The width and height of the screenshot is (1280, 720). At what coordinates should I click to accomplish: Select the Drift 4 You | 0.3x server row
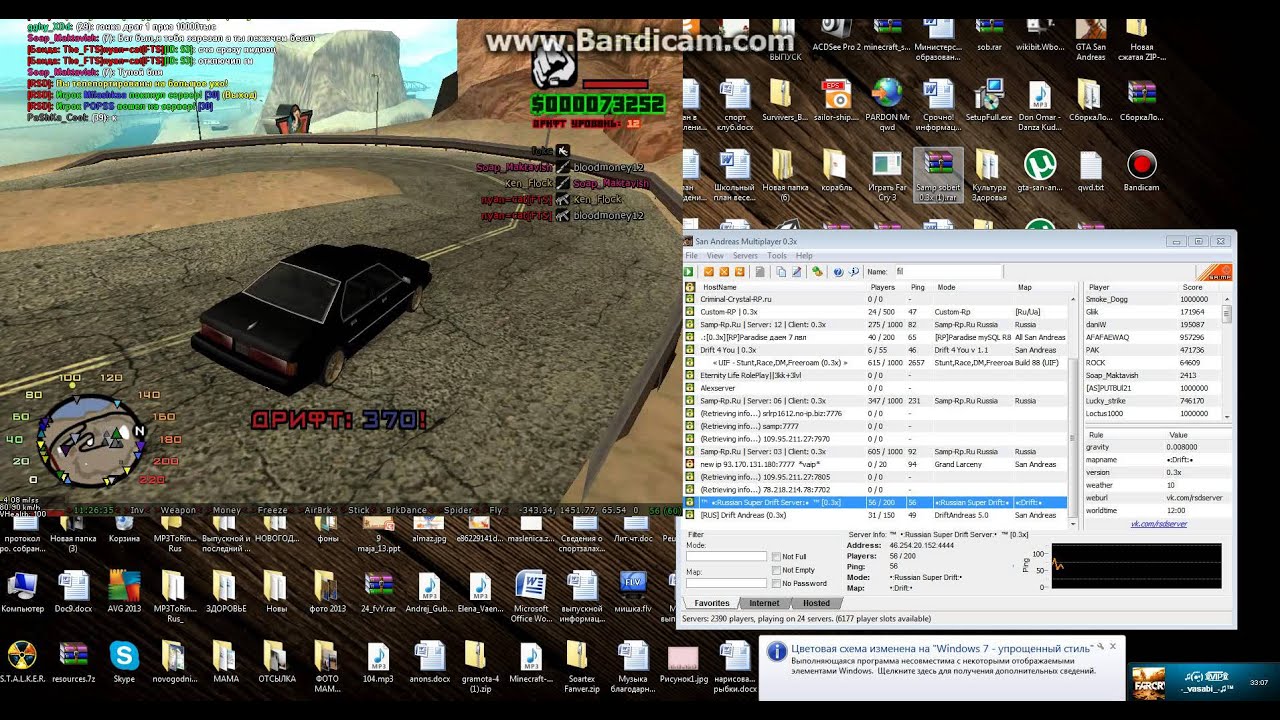pyautogui.click(x=876, y=350)
